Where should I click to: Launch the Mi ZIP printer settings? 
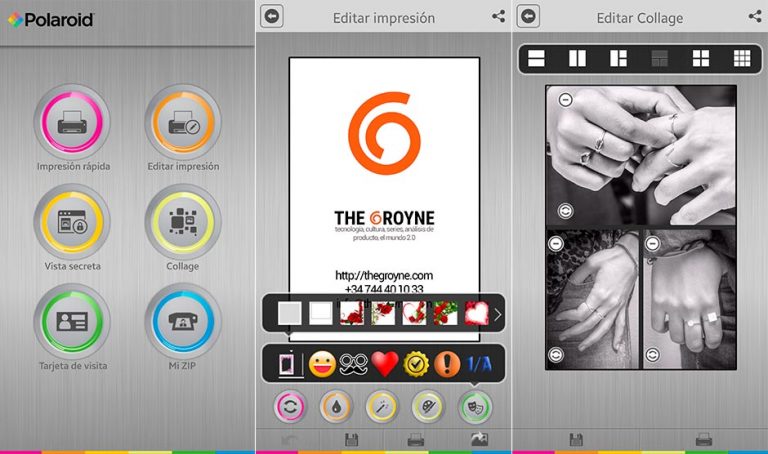tap(182, 321)
